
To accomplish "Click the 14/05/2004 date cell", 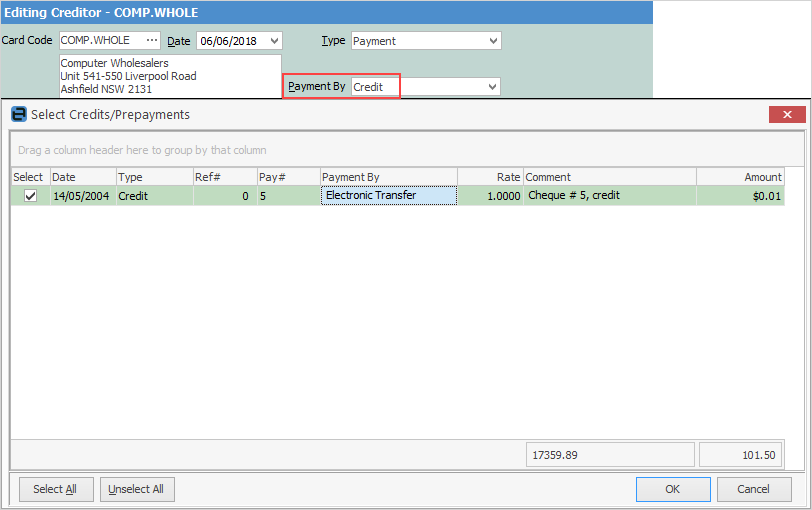I will coord(83,196).
